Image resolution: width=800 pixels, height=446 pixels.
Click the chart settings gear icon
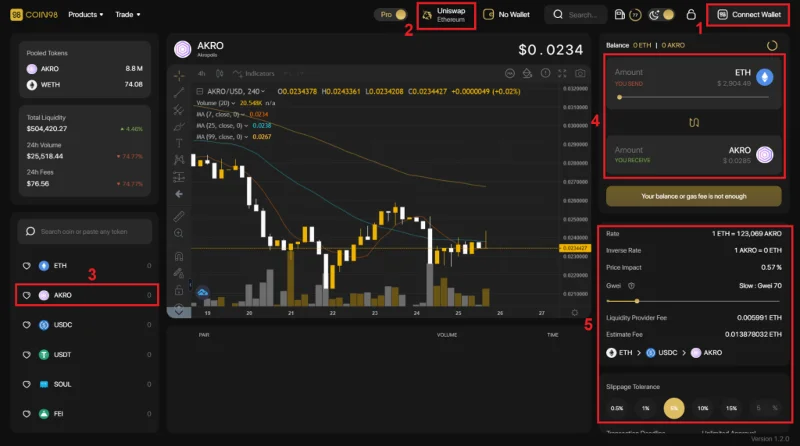click(x=575, y=312)
